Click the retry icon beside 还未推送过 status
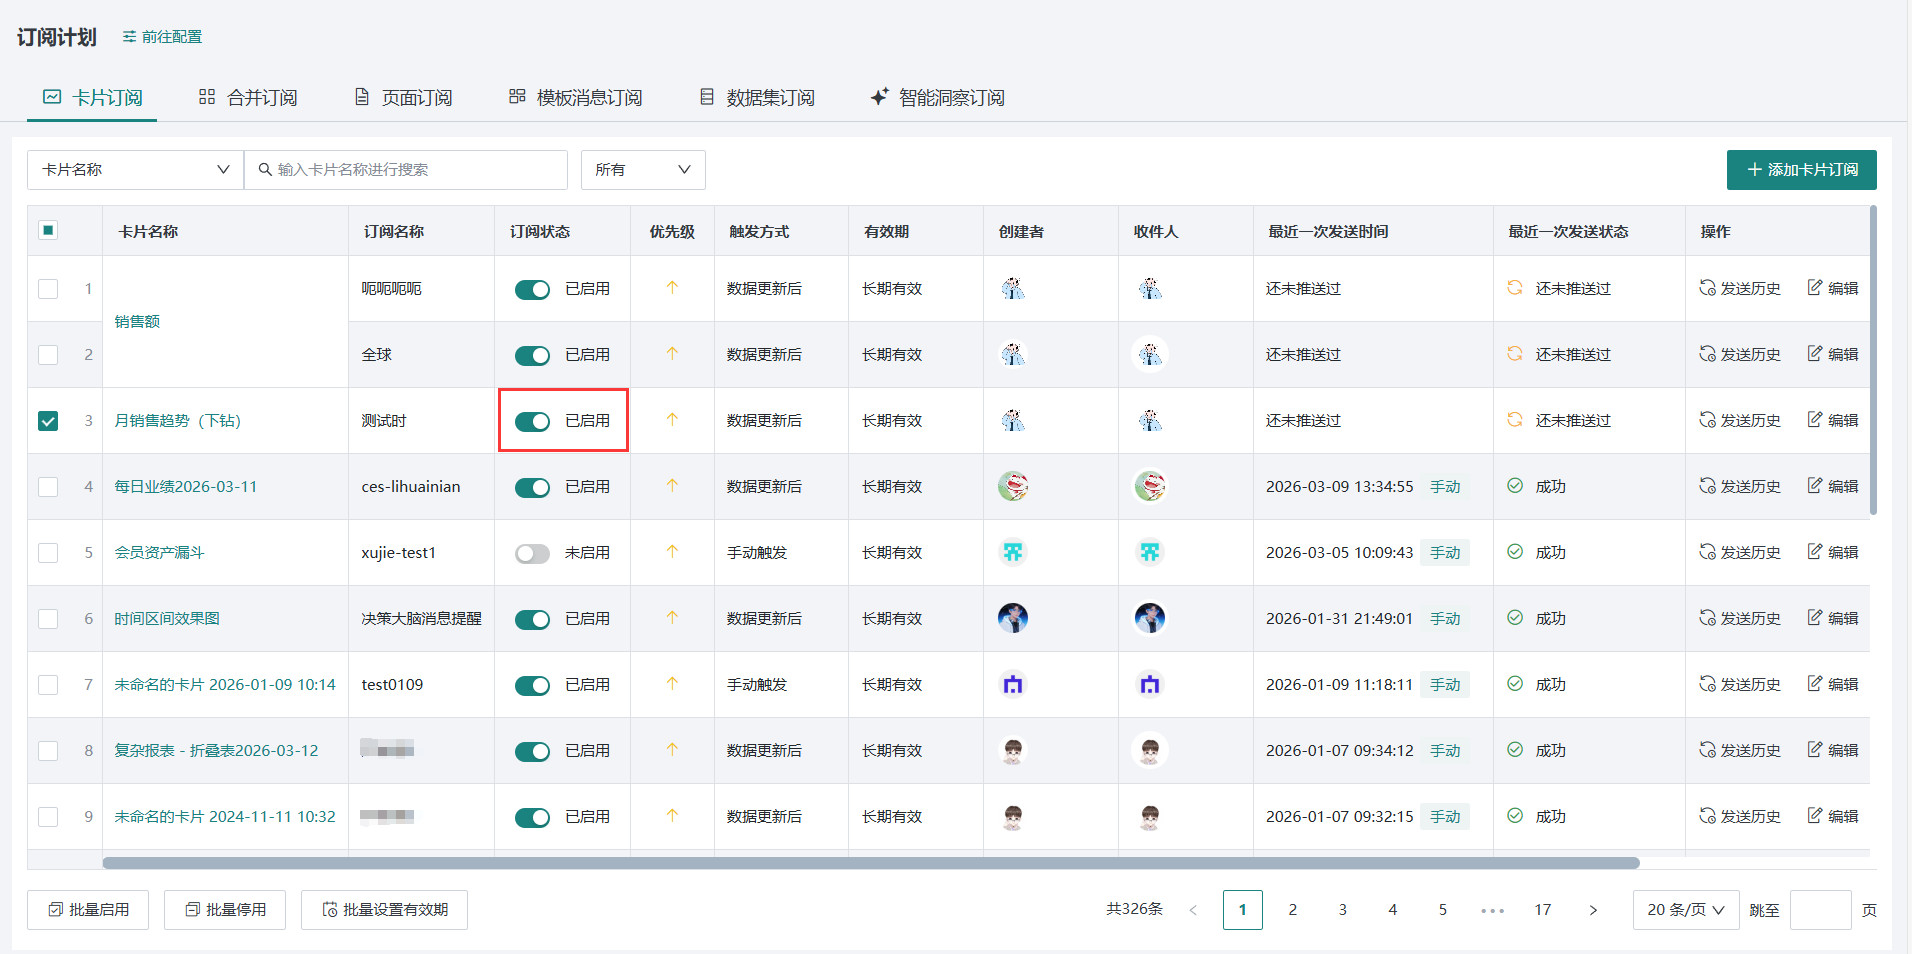1912x954 pixels. [1515, 288]
